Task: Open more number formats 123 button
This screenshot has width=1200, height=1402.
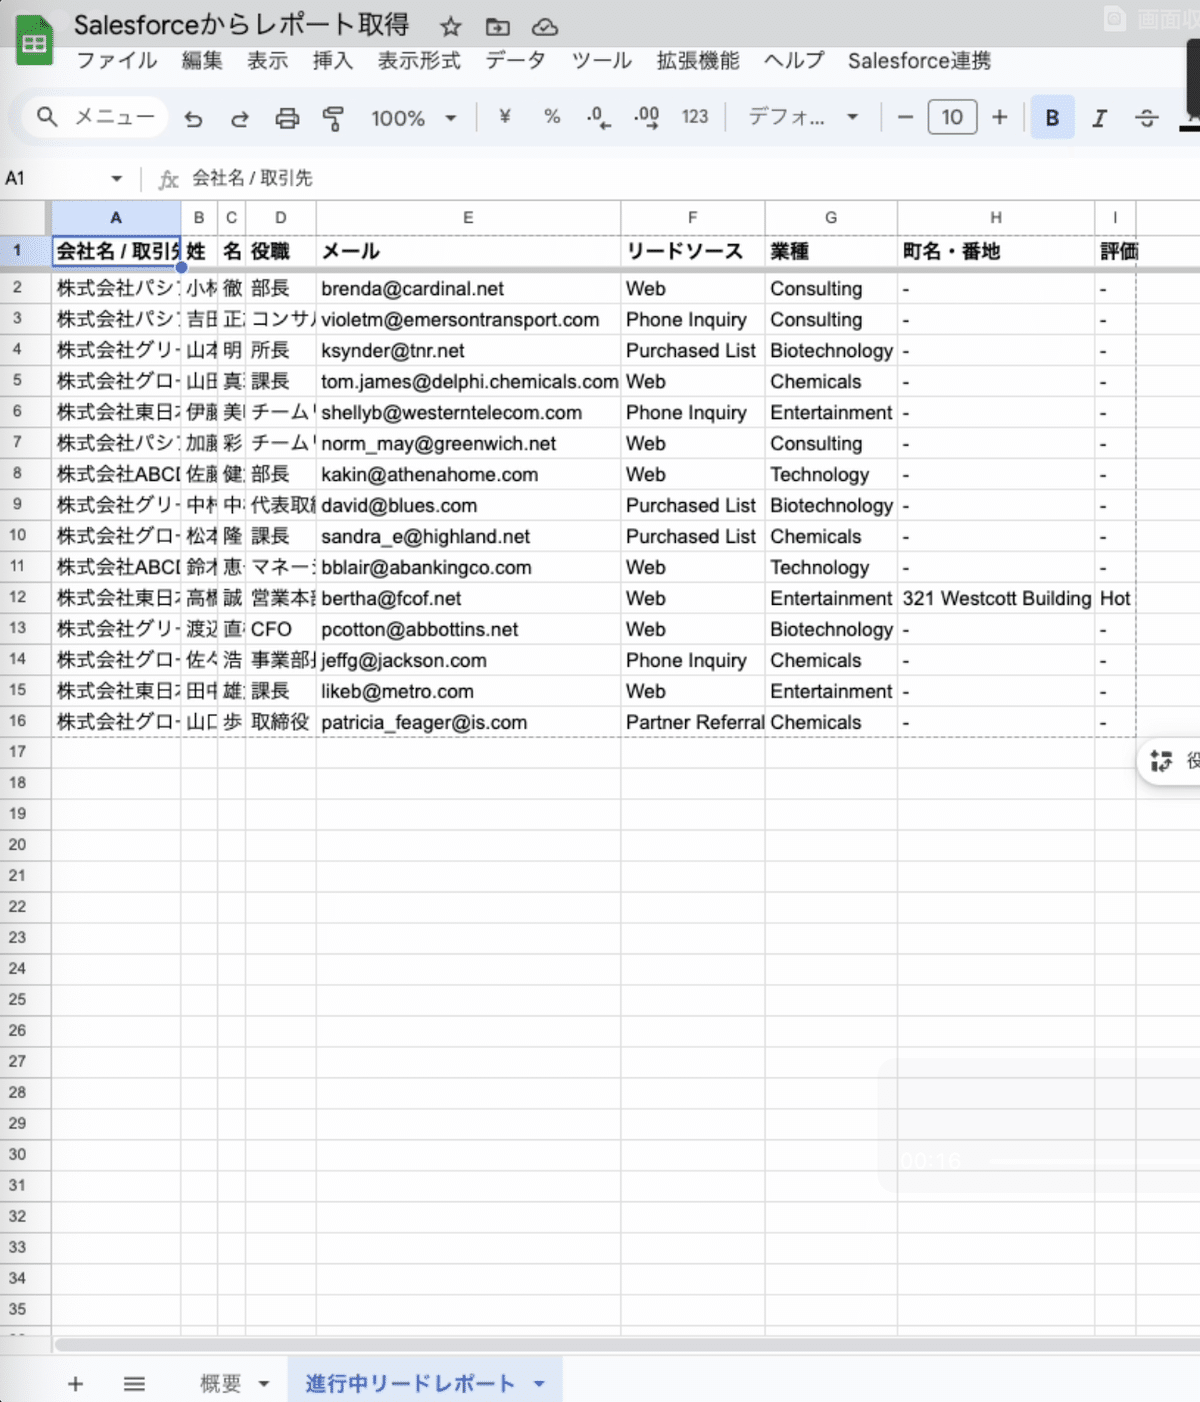Action: point(695,117)
